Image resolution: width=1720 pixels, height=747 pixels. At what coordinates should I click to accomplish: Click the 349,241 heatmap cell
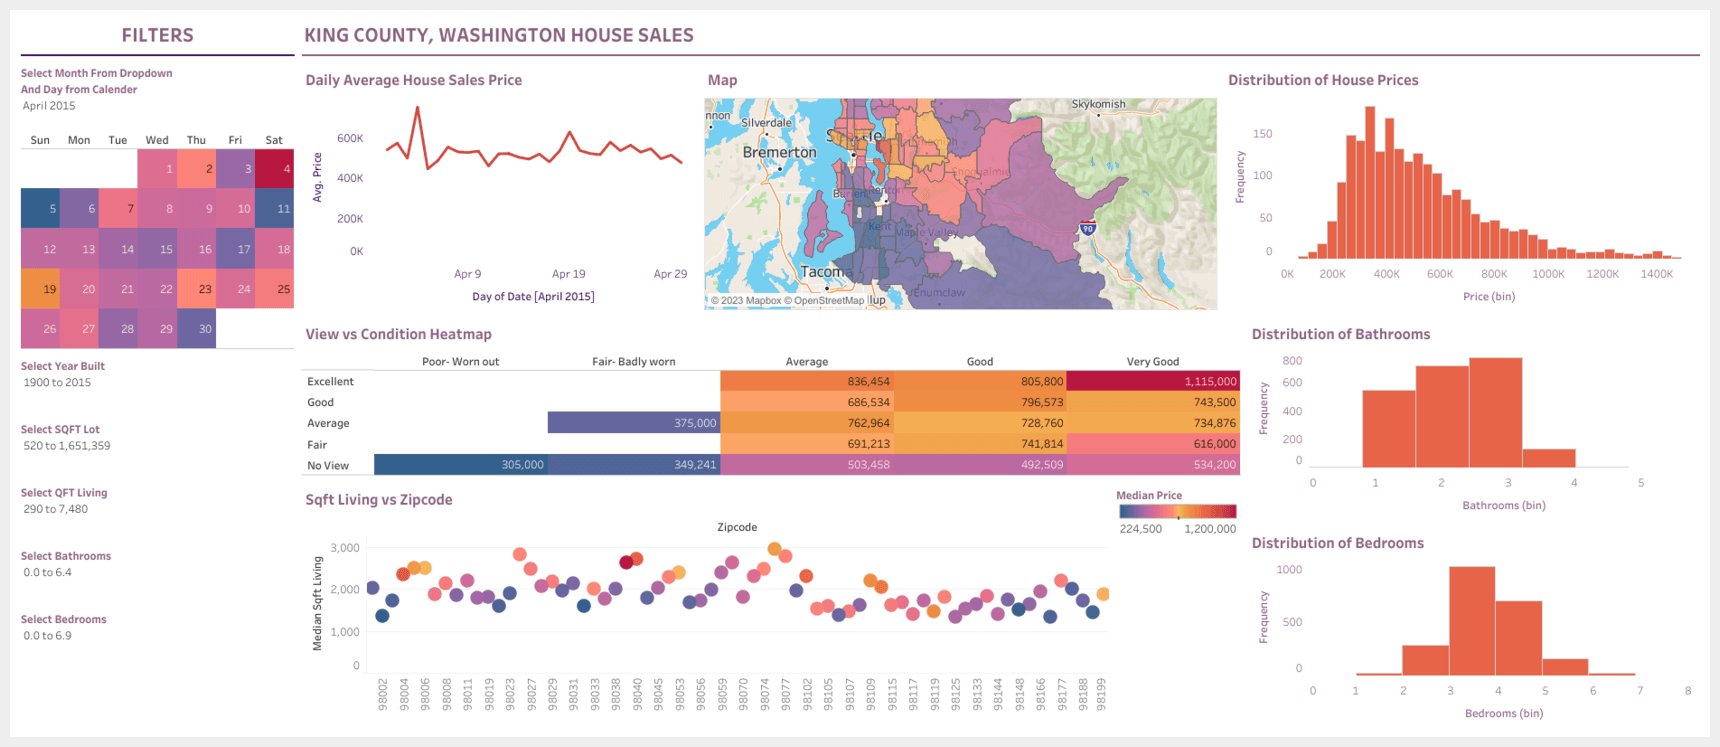click(634, 464)
